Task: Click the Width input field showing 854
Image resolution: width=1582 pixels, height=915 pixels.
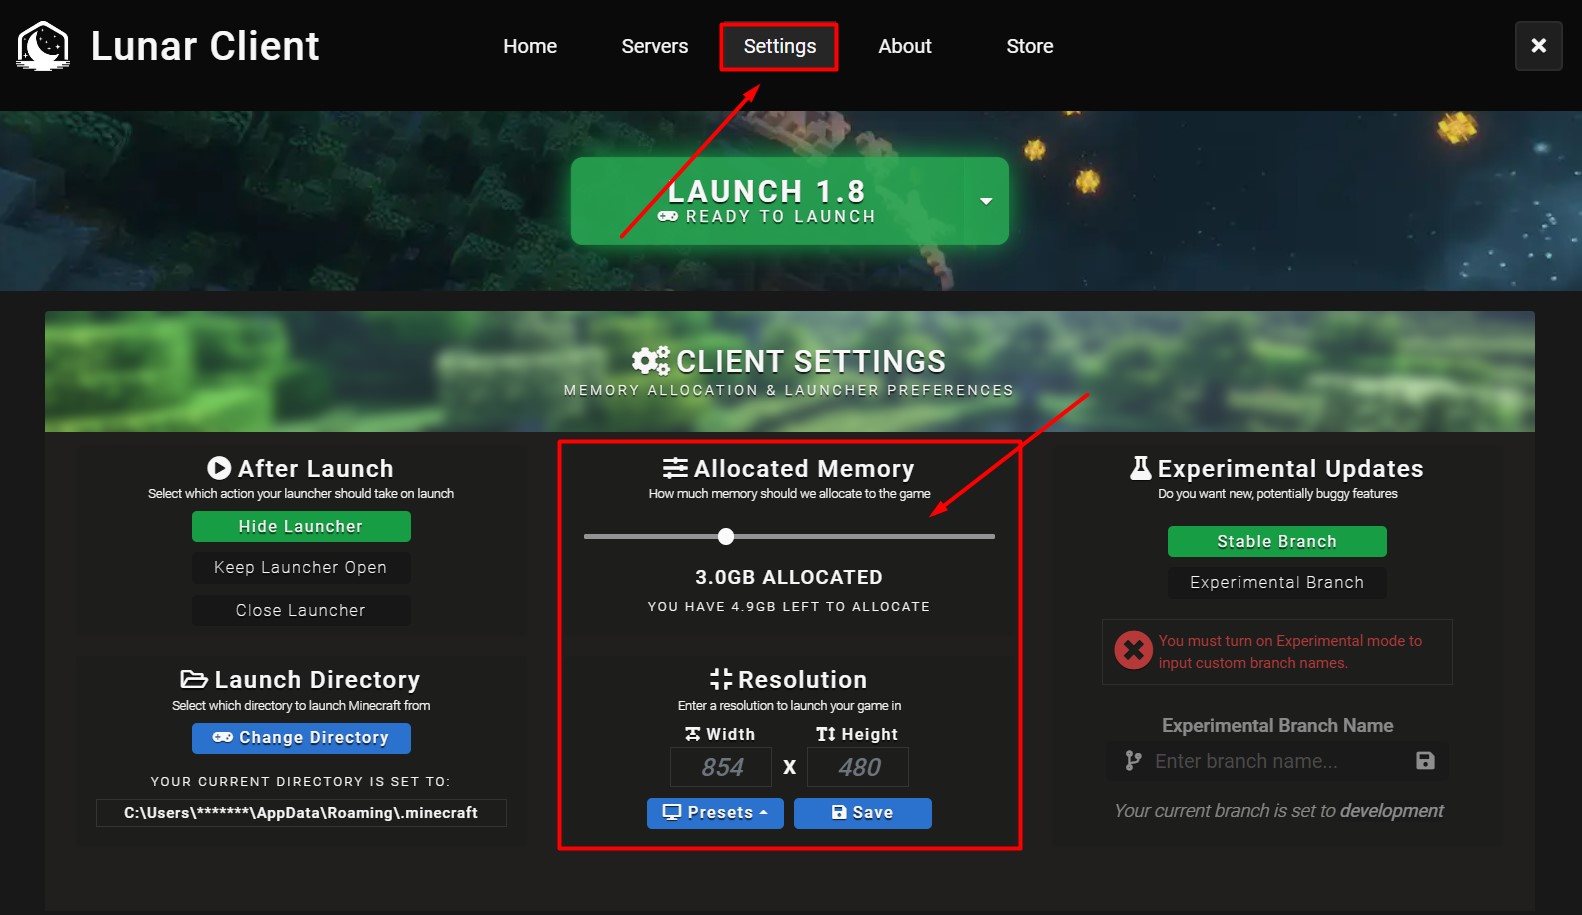Action: tap(721, 767)
